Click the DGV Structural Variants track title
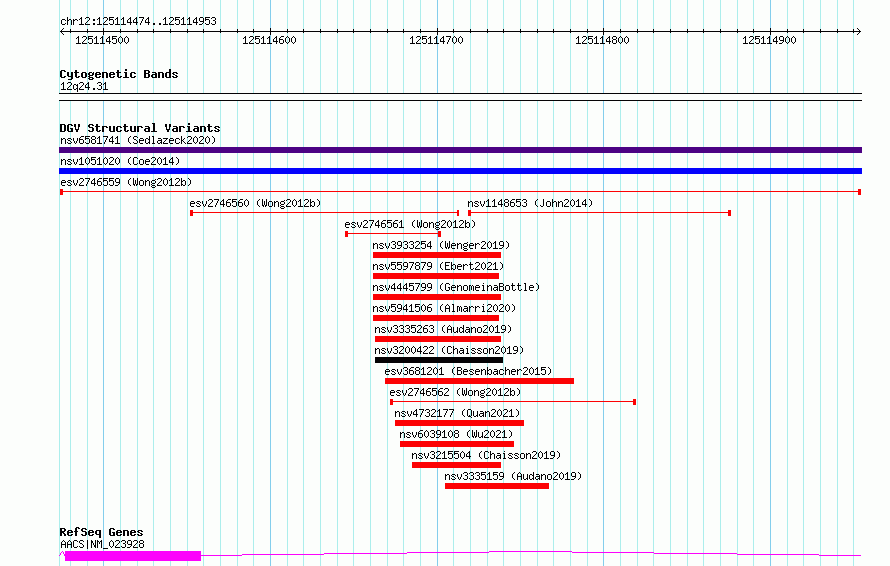Image resolution: width=890 pixels, height=566 pixels. (x=140, y=128)
